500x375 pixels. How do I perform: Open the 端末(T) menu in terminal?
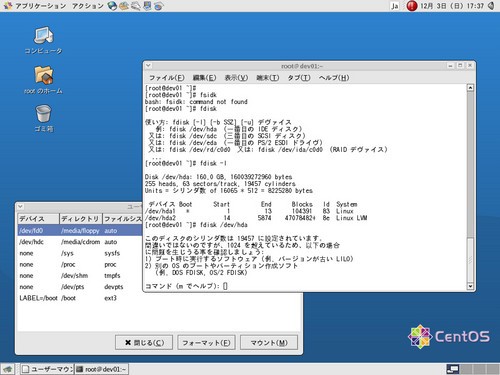268,78
